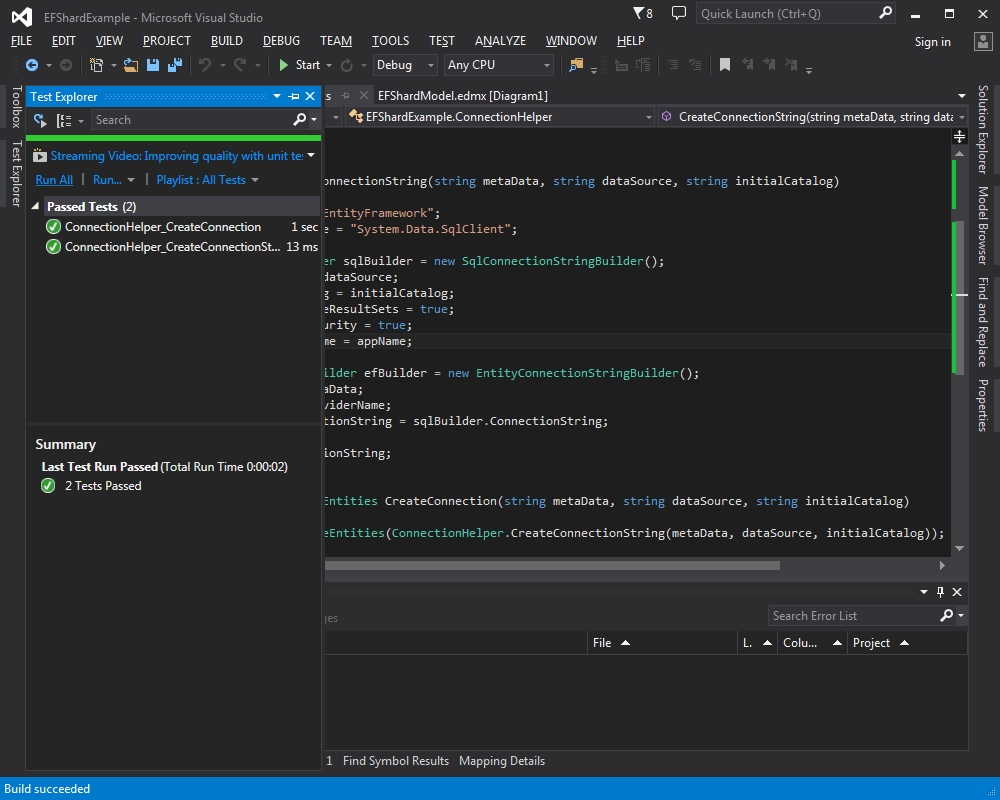Viewport: 1000px width, 800px height.
Task: Click the Previous Bookmark icon
Action: point(747,64)
